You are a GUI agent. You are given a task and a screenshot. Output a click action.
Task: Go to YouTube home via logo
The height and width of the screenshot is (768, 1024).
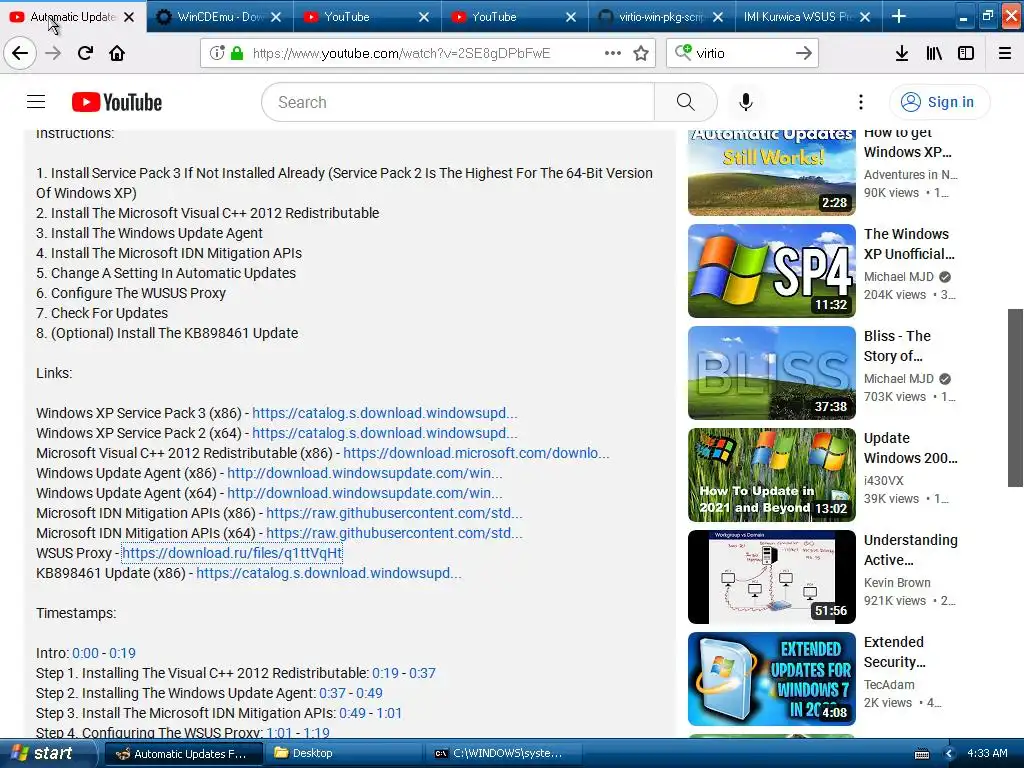coord(117,102)
